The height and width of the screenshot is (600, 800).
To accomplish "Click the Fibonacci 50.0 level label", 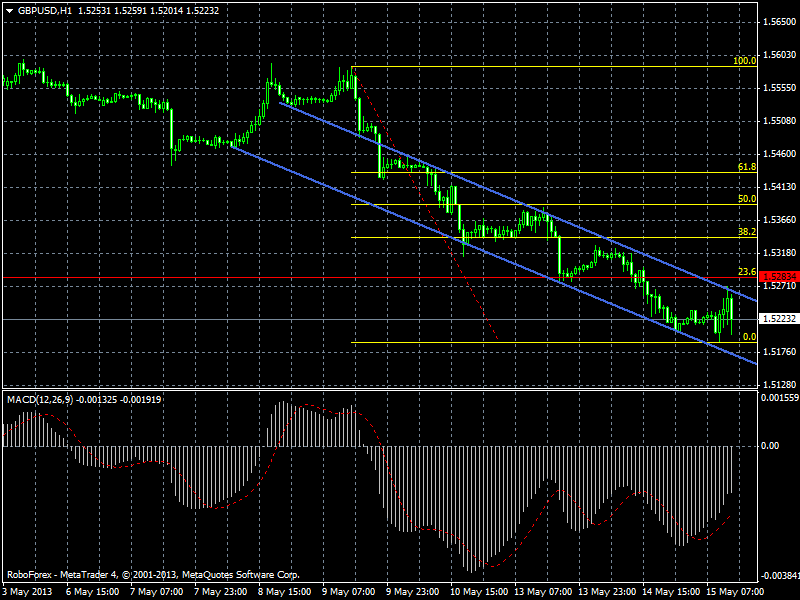I will click(x=747, y=199).
